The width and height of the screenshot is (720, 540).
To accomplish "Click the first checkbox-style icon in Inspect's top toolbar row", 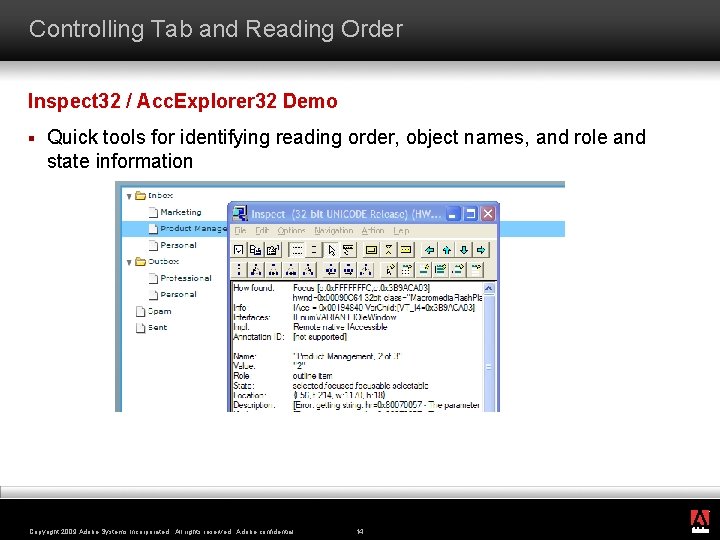I will tap(238, 250).
